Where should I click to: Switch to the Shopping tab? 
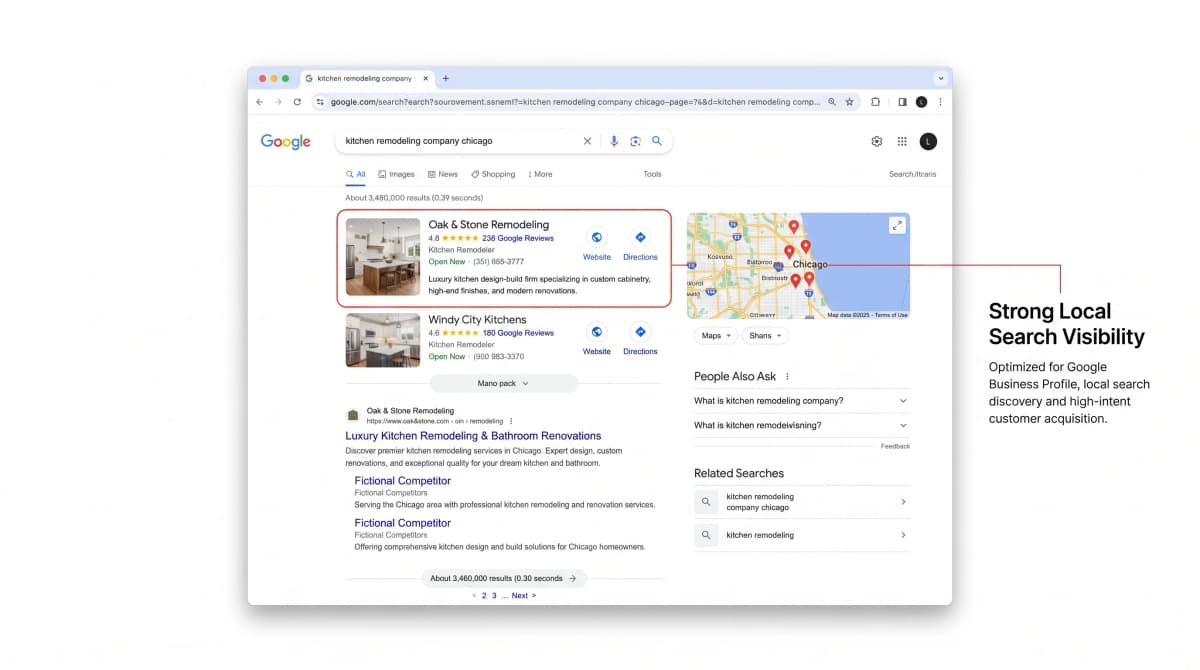coord(493,174)
